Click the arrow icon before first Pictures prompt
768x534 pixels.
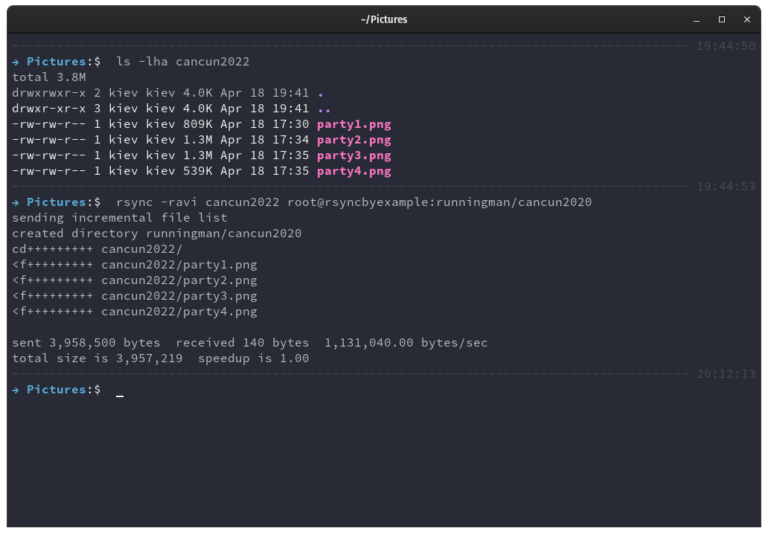tap(16, 62)
